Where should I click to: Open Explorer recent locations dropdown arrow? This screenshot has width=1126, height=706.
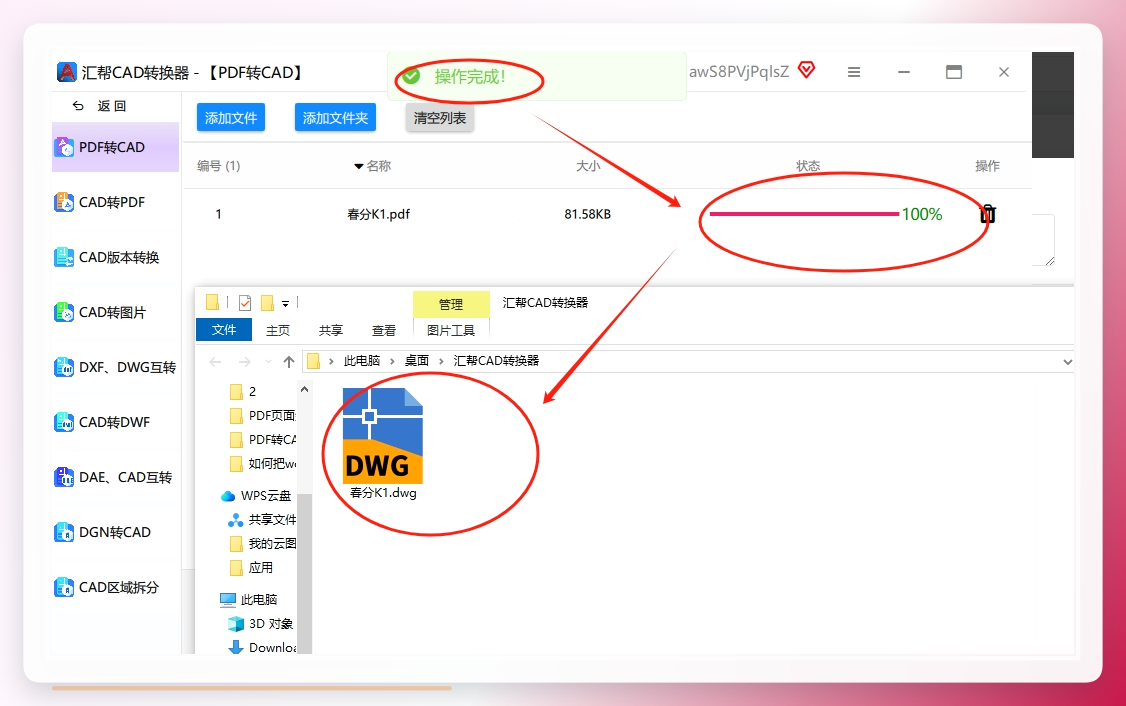269,362
